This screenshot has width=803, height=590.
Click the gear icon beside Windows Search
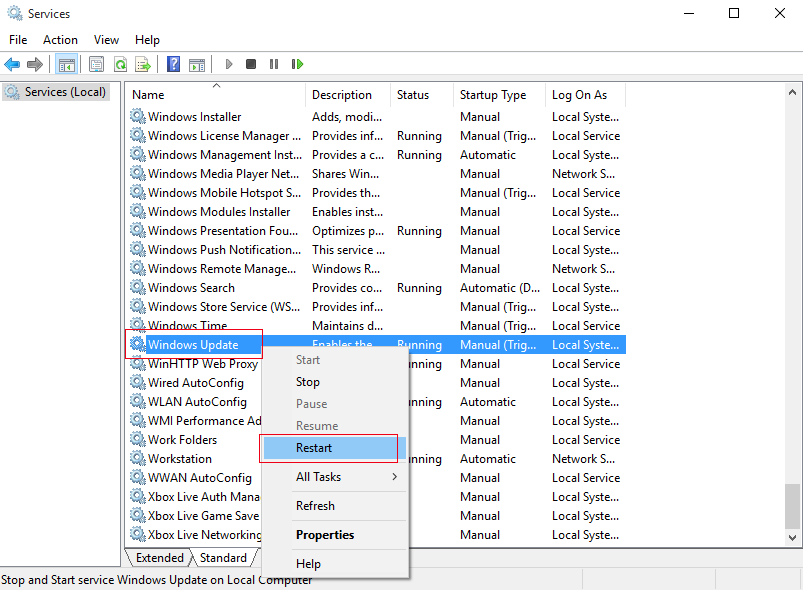click(137, 287)
